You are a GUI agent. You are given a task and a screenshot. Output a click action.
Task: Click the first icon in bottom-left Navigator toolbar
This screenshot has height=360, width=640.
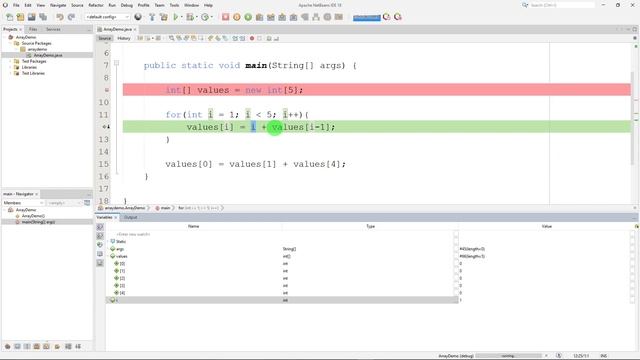tap(7, 347)
